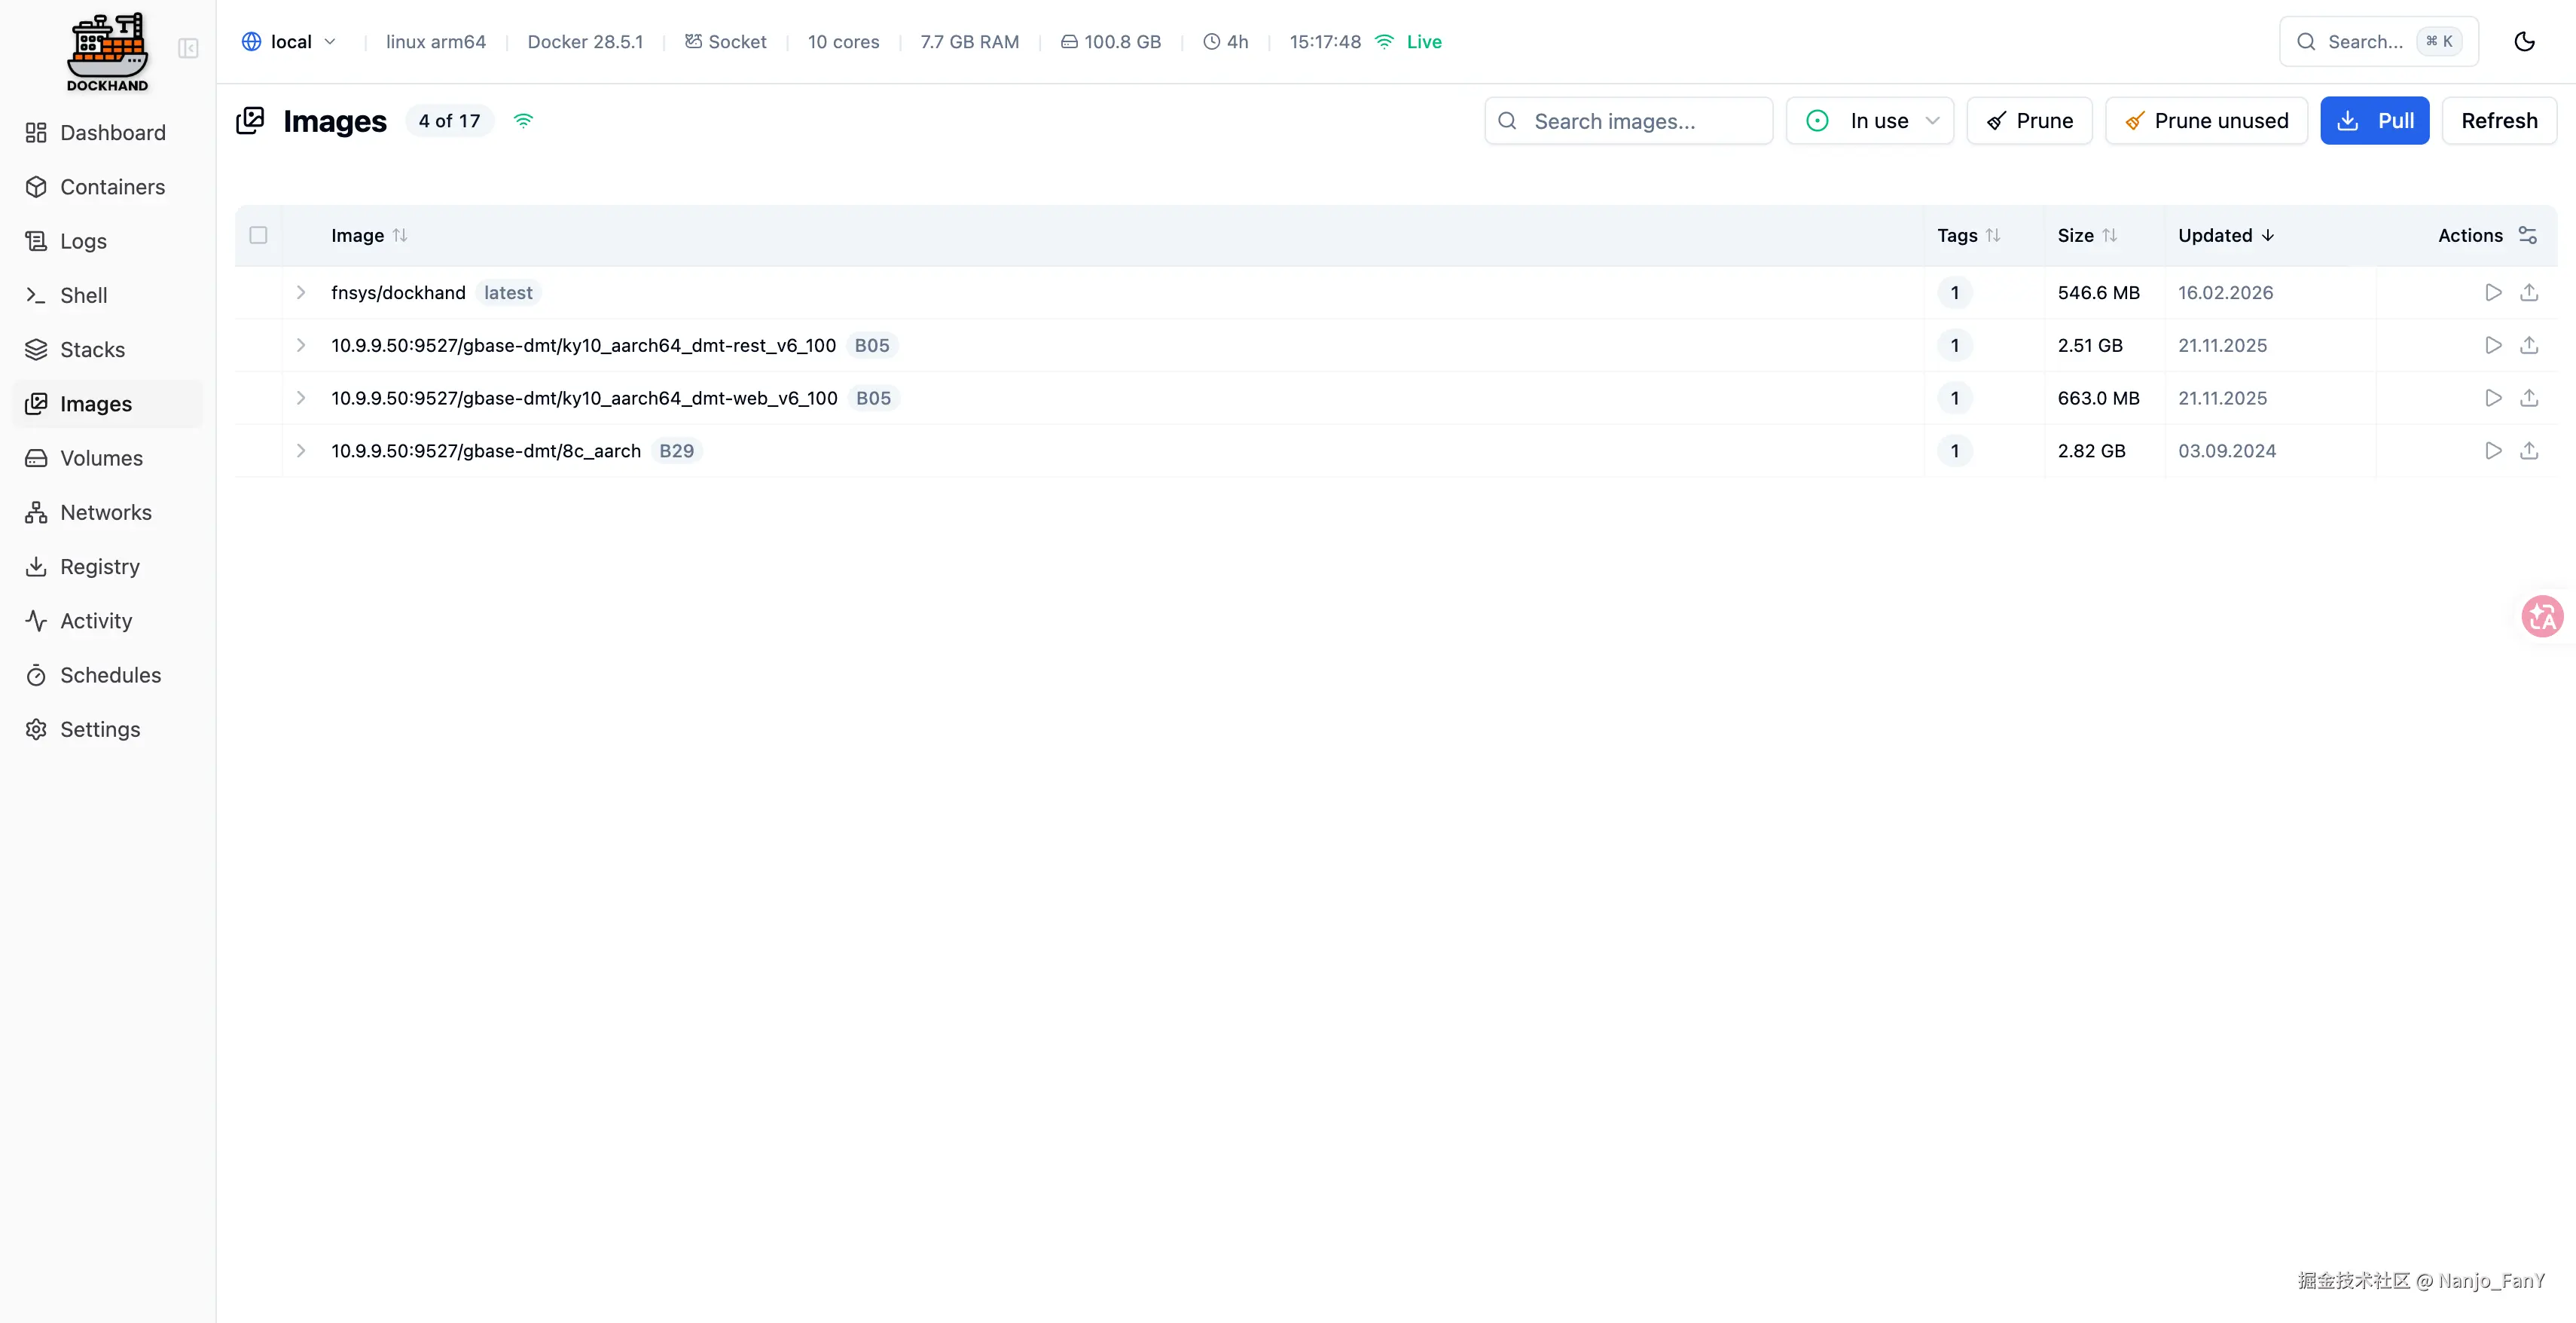Click the Prune unused button

coord(2206,121)
